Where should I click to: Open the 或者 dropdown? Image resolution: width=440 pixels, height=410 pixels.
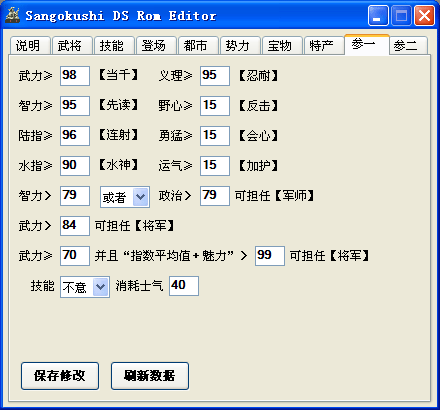click(x=125, y=197)
